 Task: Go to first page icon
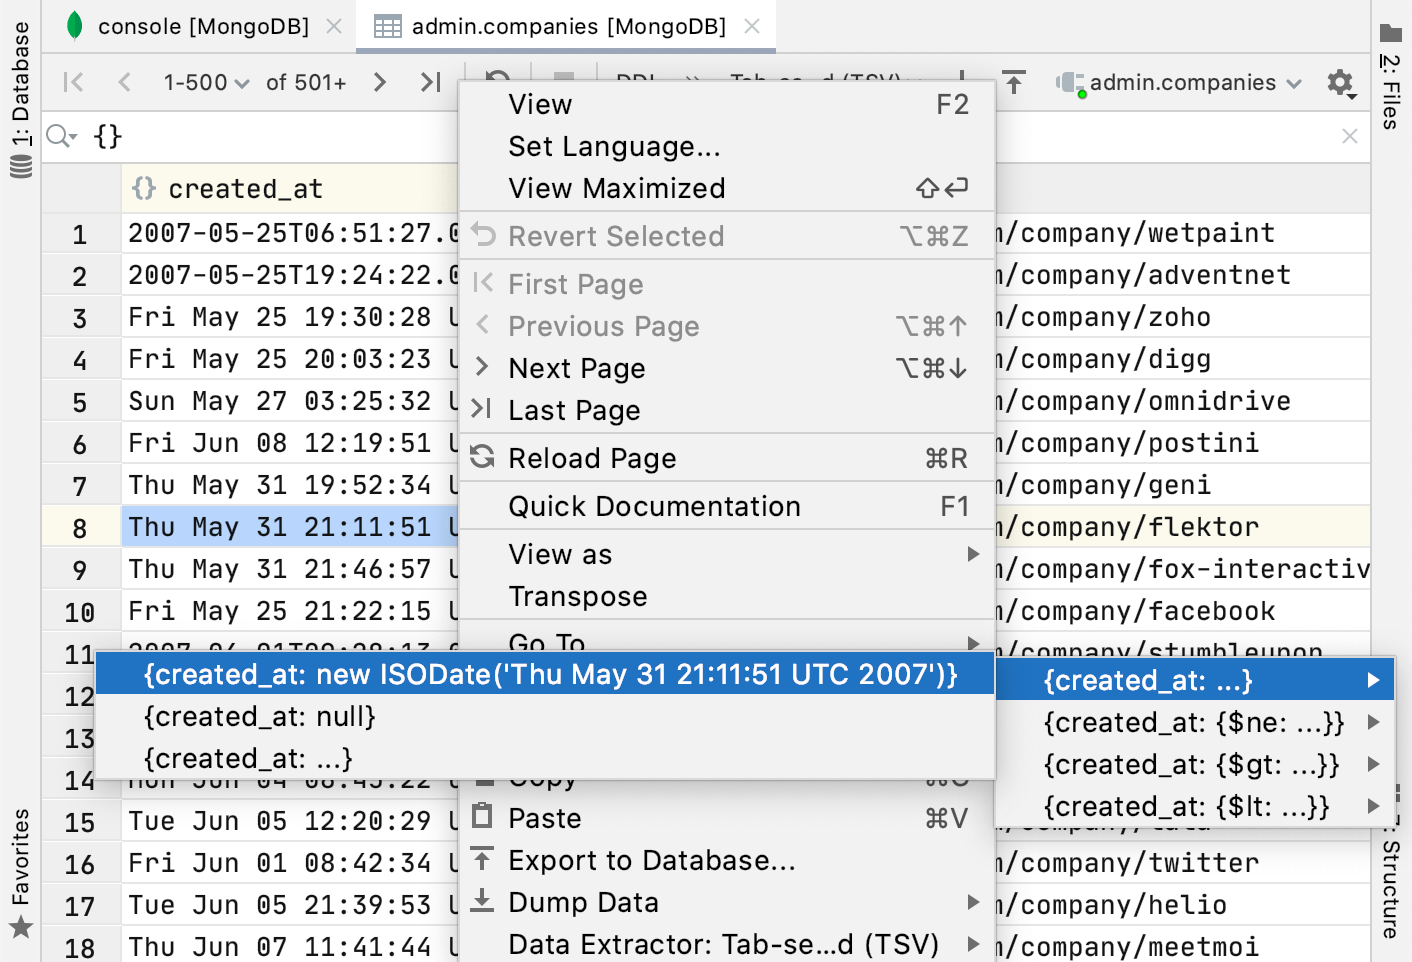(73, 82)
